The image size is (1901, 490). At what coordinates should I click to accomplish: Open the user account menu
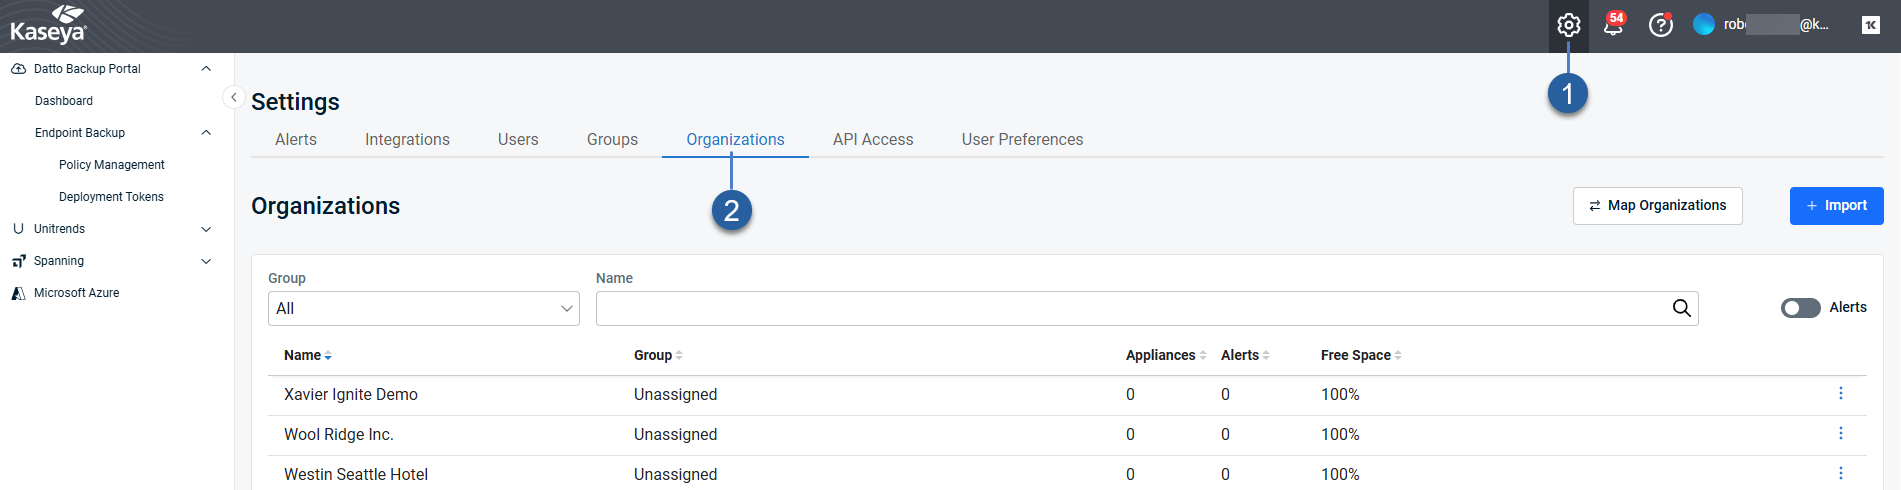(x=1763, y=25)
